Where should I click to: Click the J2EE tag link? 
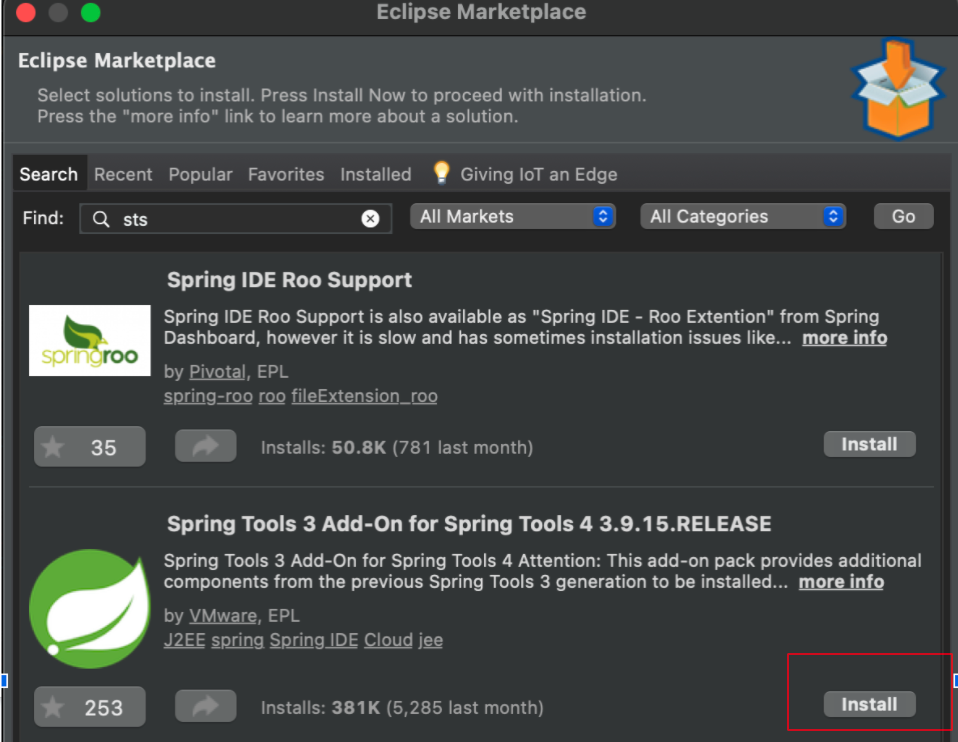[185, 640]
